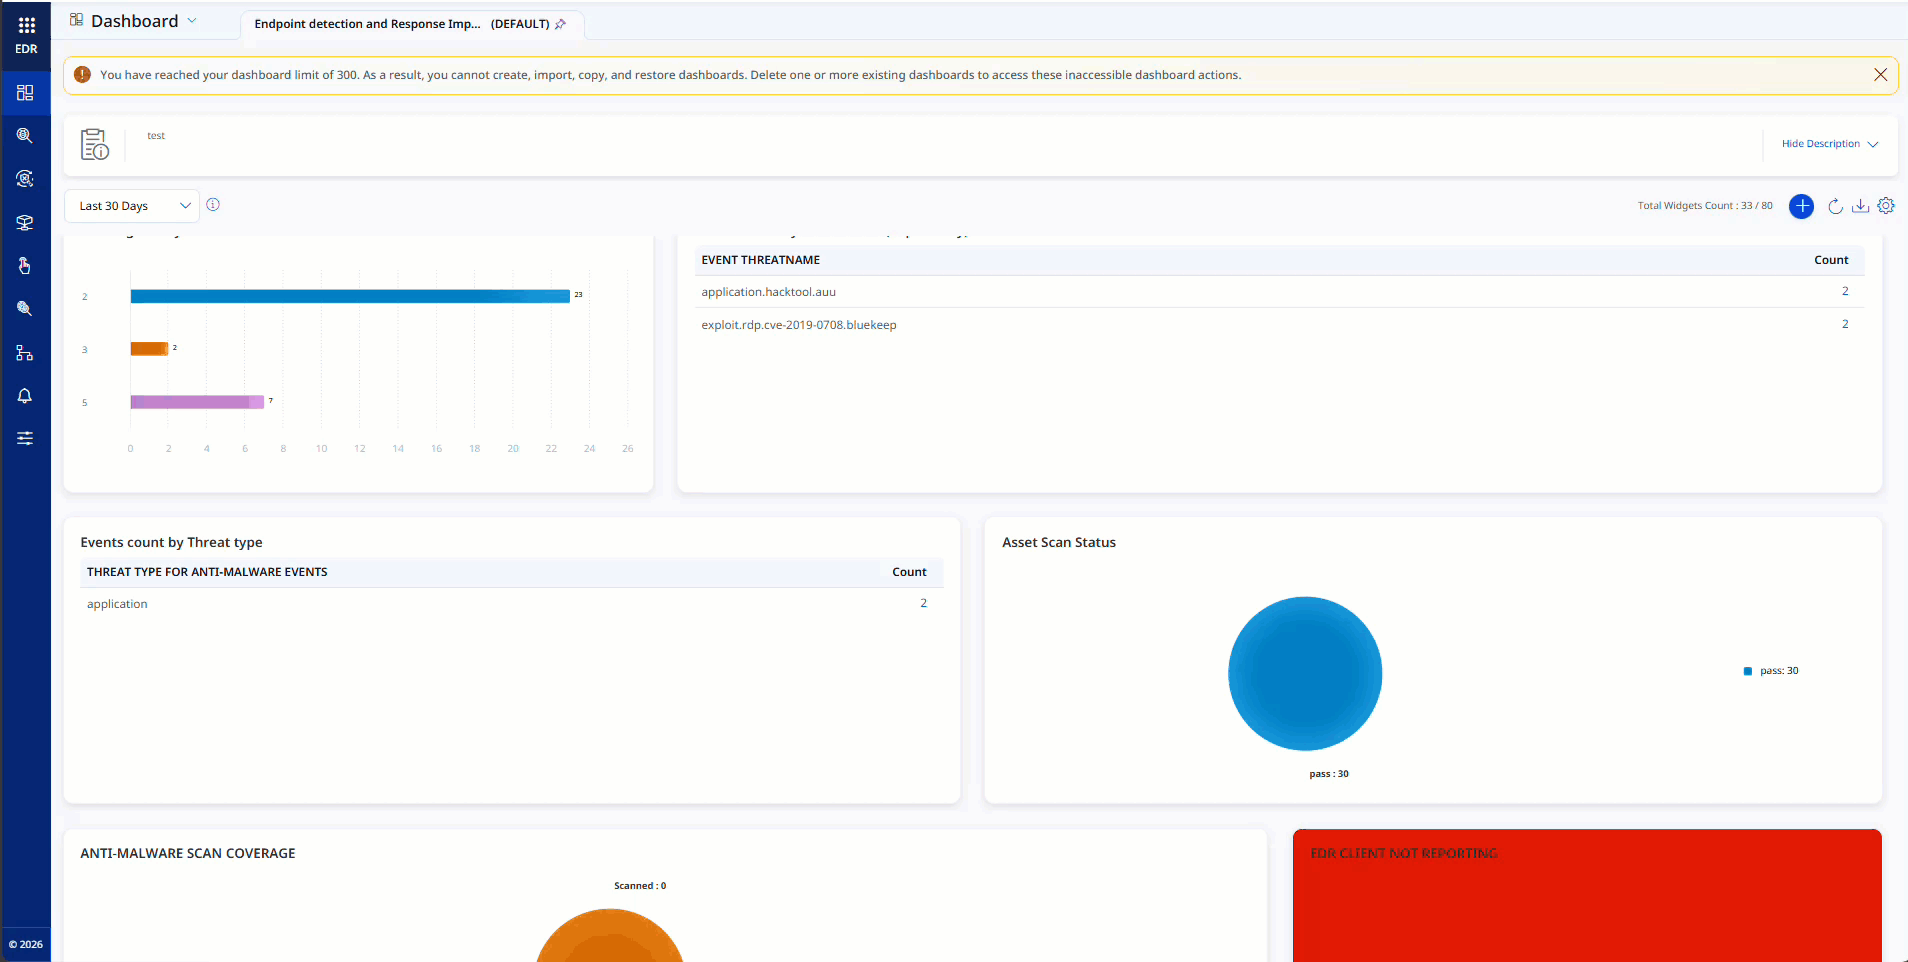Refresh the dashboard with circular arrow icon
The width and height of the screenshot is (1908, 962).
(x=1835, y=206)
